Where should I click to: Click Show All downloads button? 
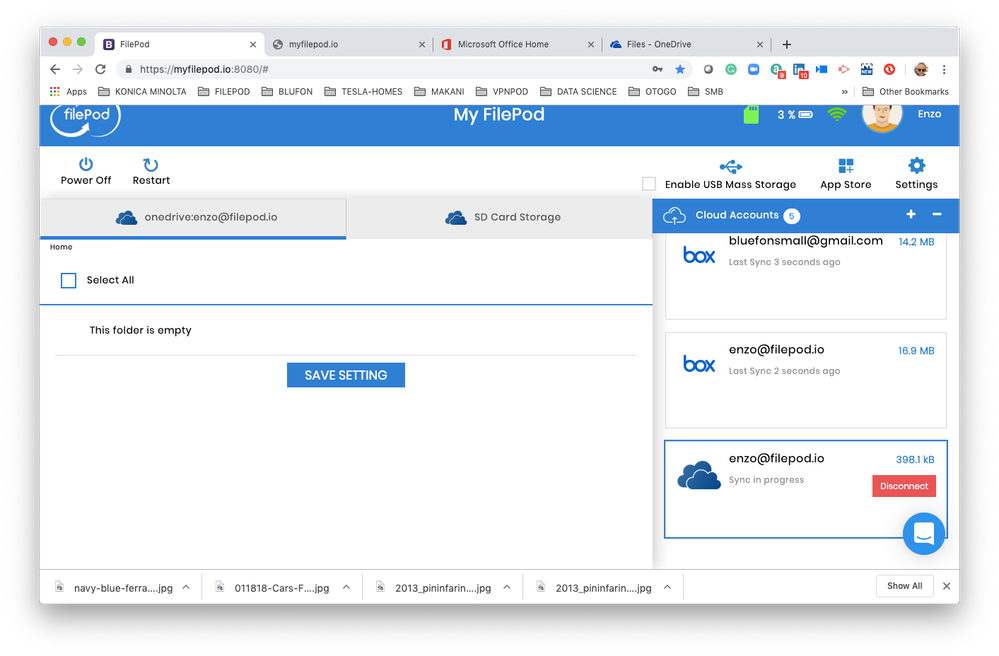coord(905,586)
